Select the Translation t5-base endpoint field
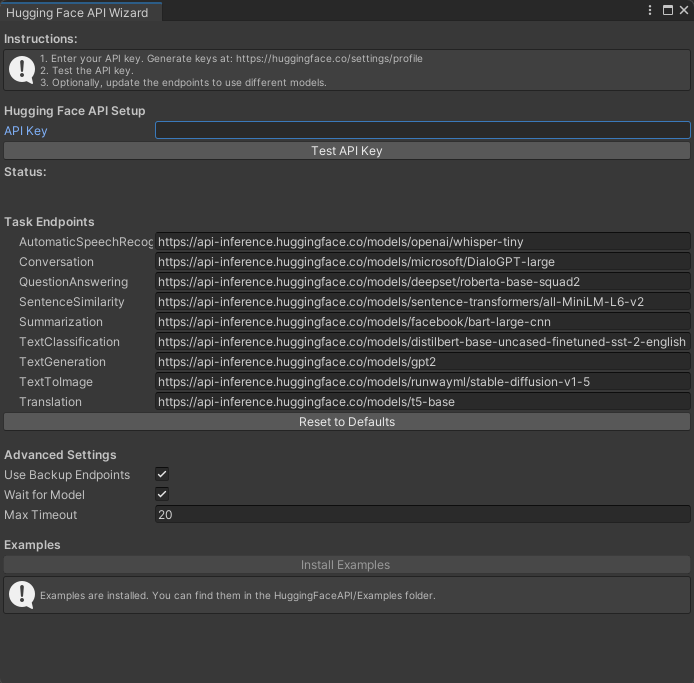 point(422,402)
